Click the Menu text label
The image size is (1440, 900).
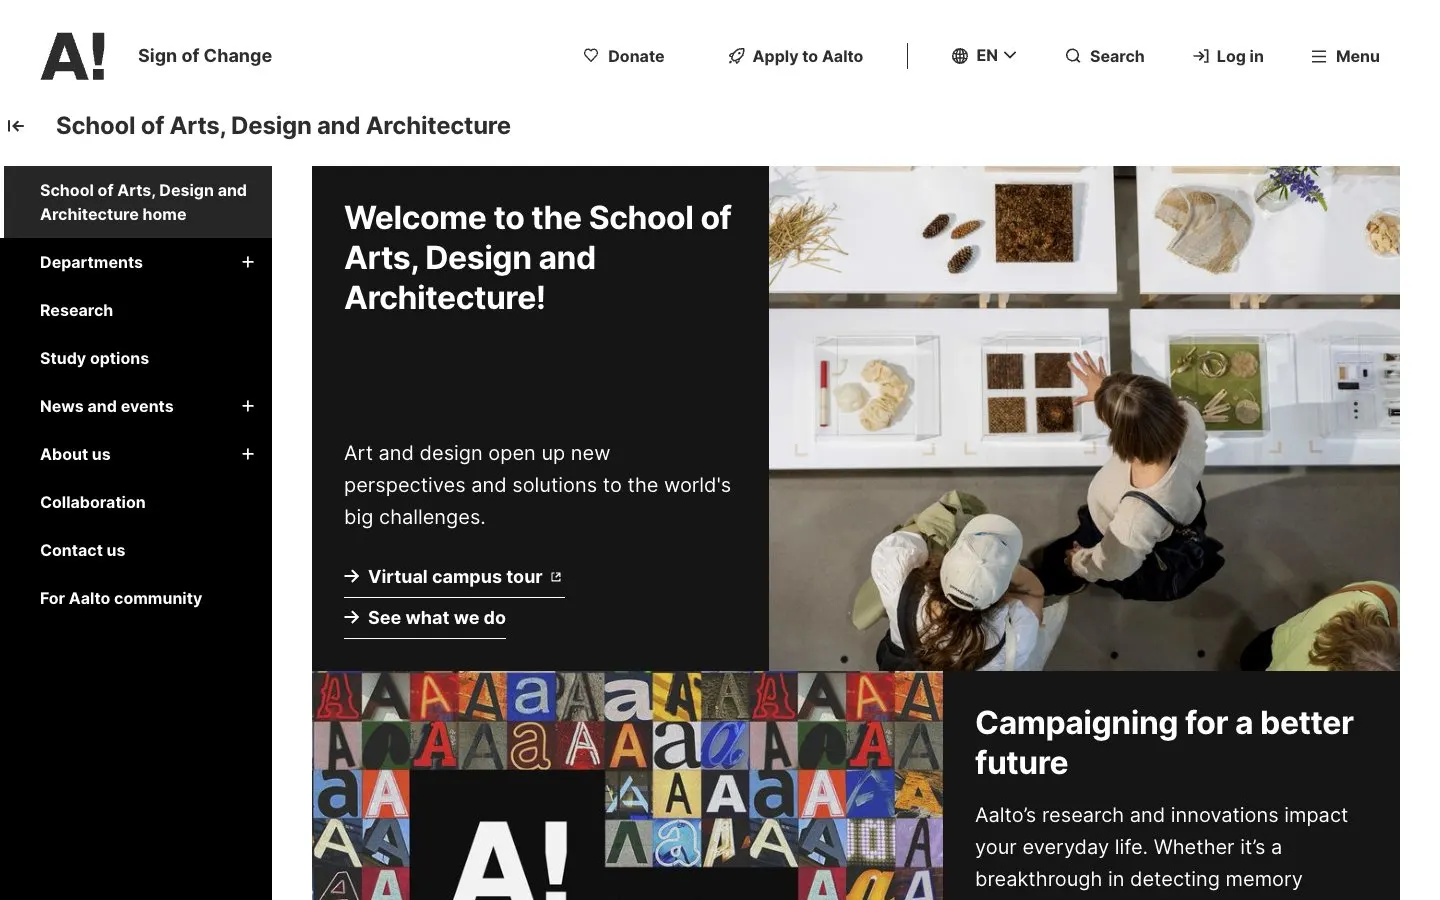1358,56
